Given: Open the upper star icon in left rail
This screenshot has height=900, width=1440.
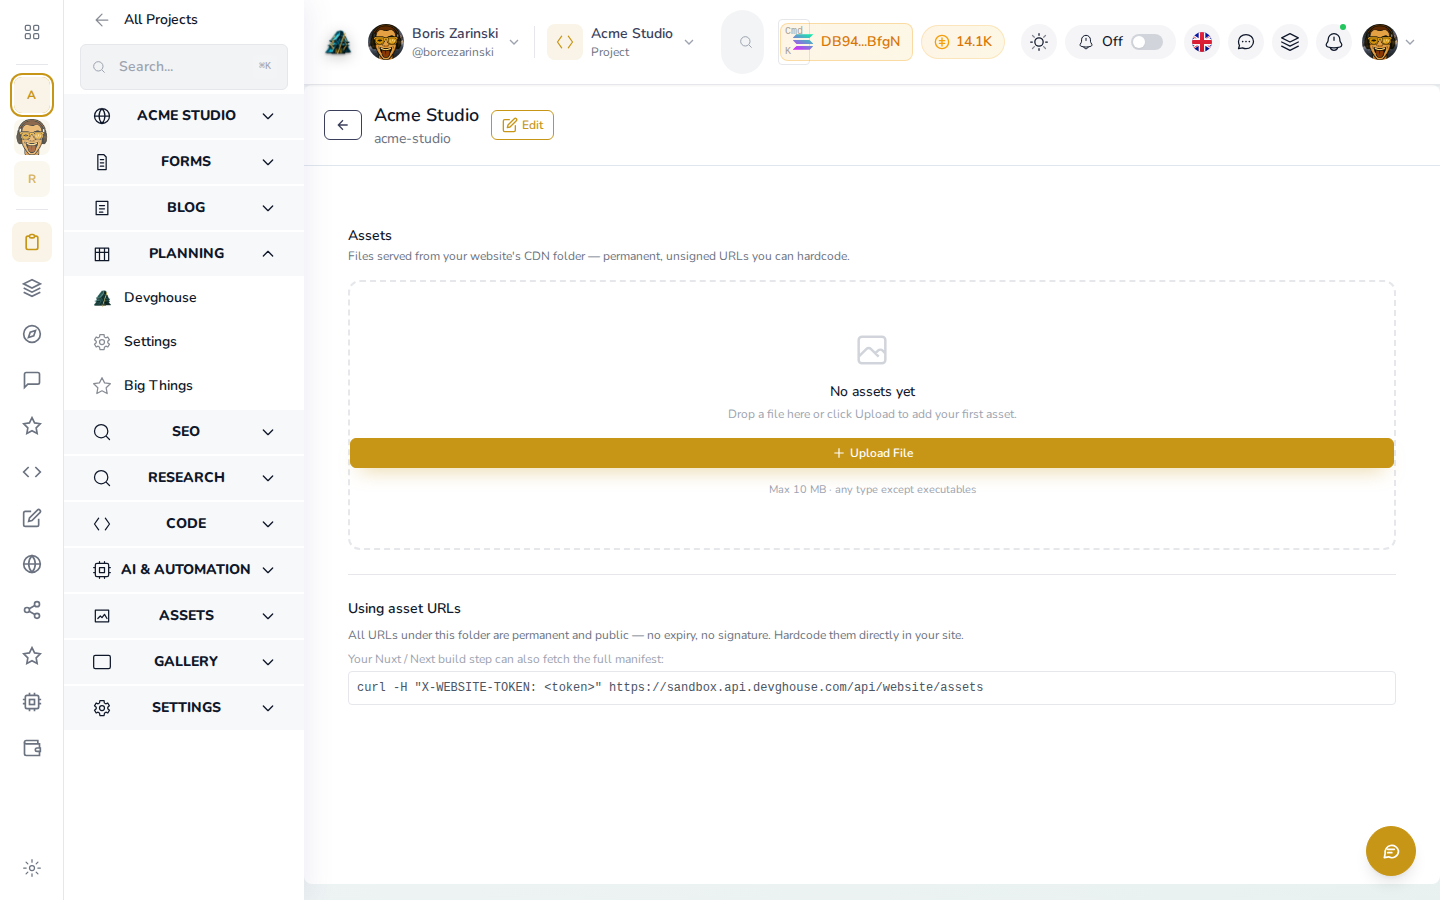Looking at the screenshot, I should (32, 426).
